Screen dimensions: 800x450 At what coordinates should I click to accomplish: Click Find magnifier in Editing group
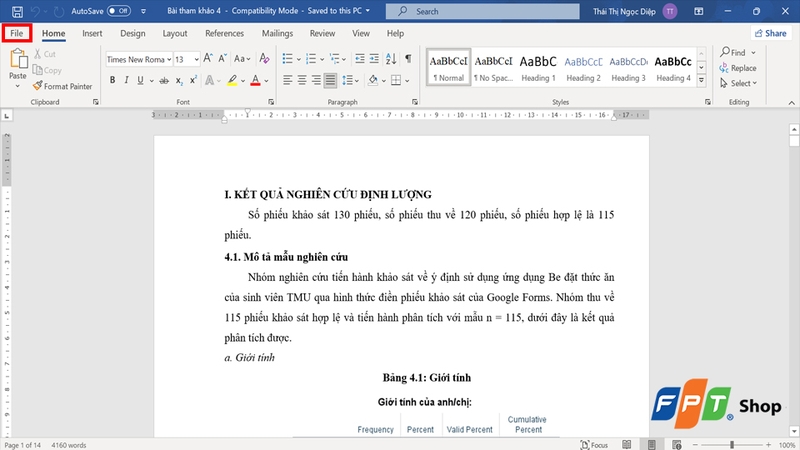point(733,52)
